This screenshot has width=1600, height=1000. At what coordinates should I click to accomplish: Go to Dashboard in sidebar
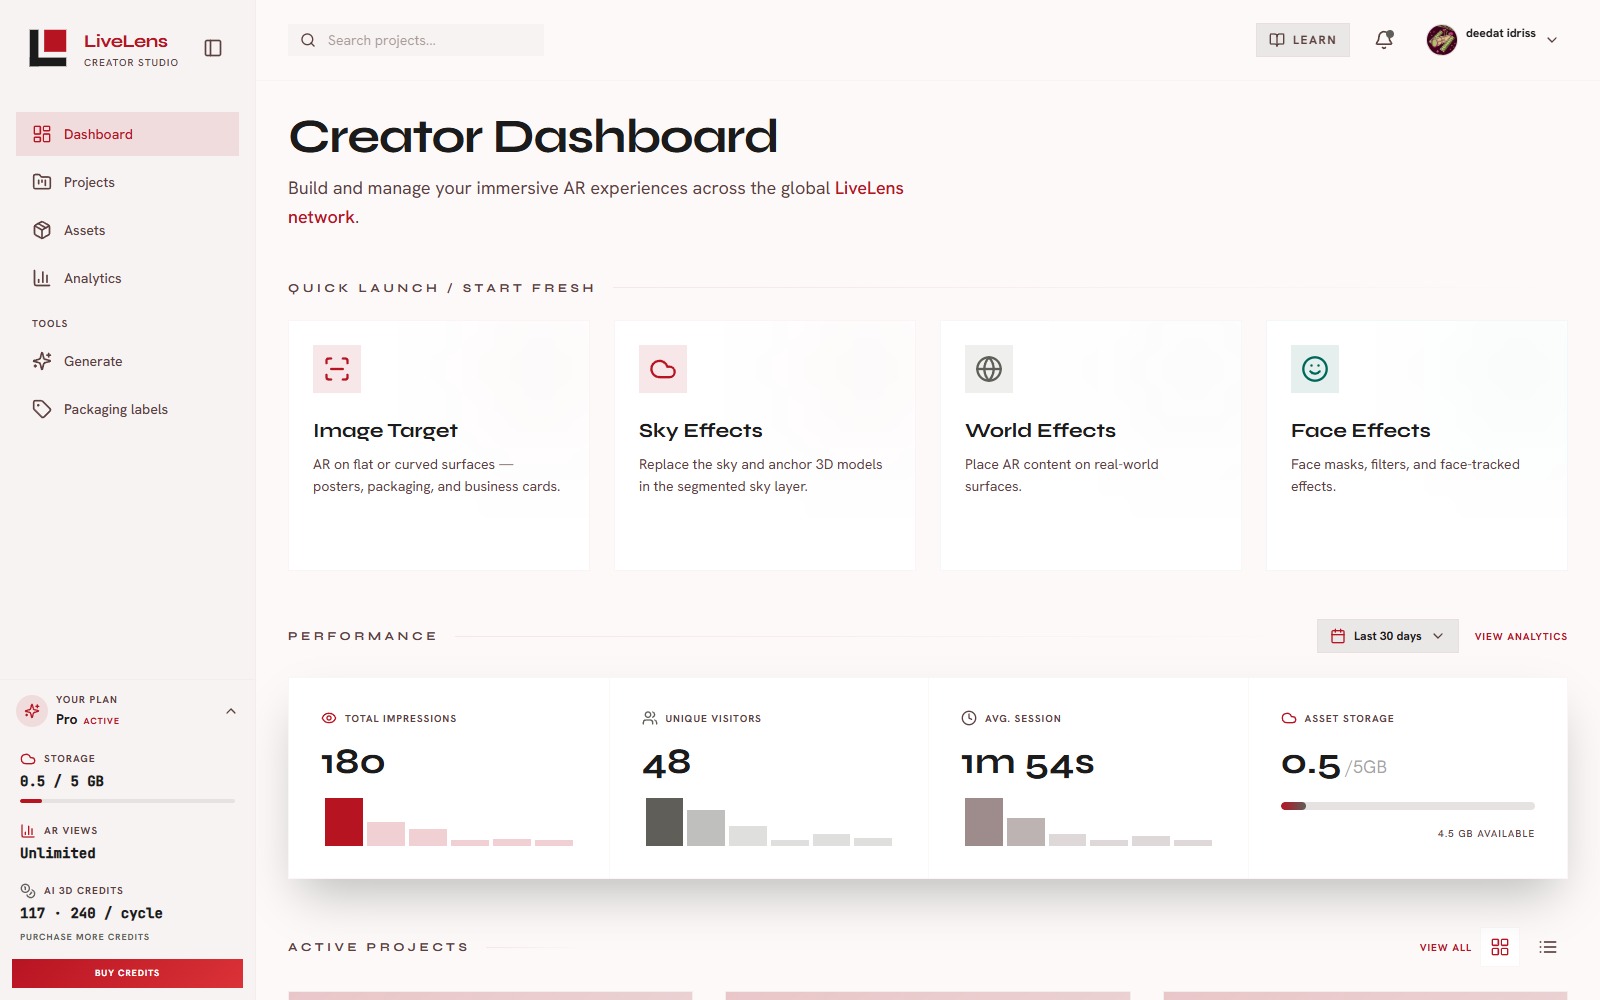[x=127, y=134]
